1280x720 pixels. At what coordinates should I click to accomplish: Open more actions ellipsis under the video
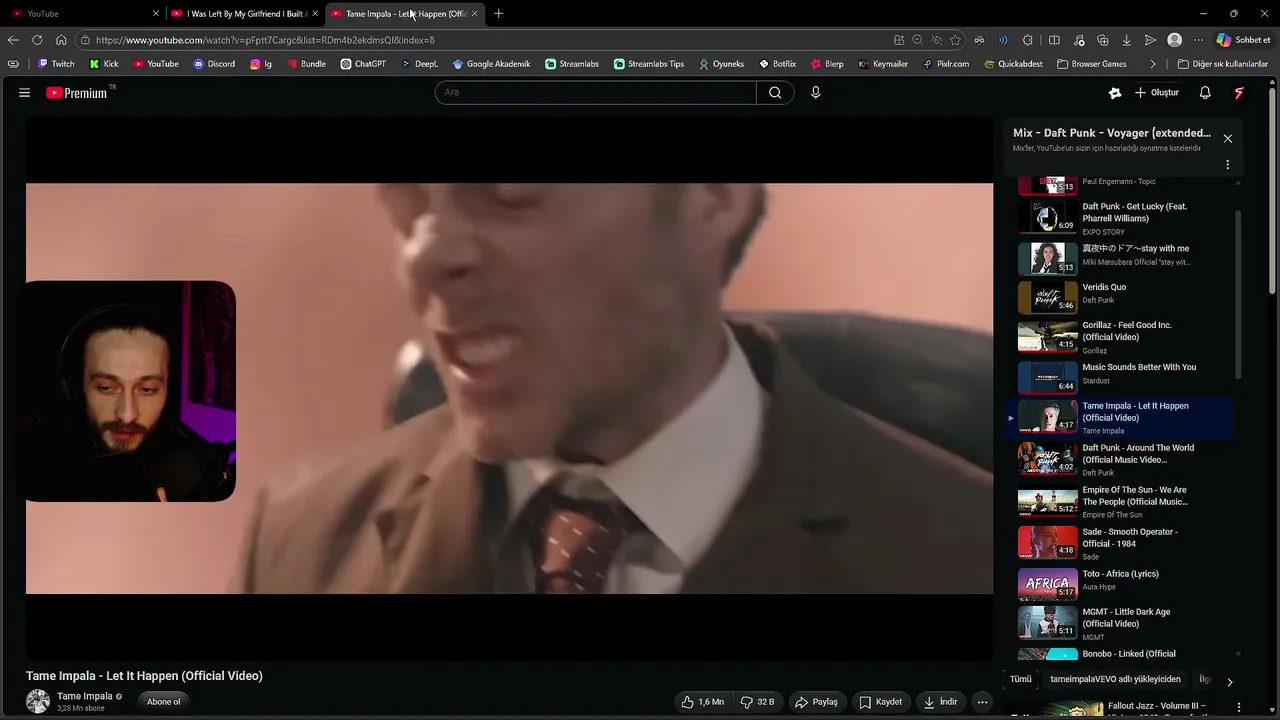pyautogui.click(x=982, y=702)
